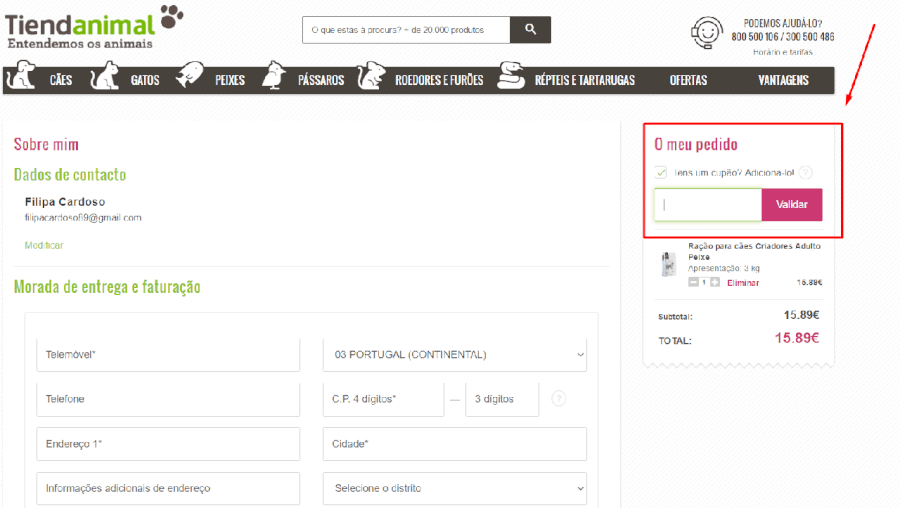Open the Vantagens menu item
Image resolution: width=900 pixels, height=508 pixels.
pos(783,80)
